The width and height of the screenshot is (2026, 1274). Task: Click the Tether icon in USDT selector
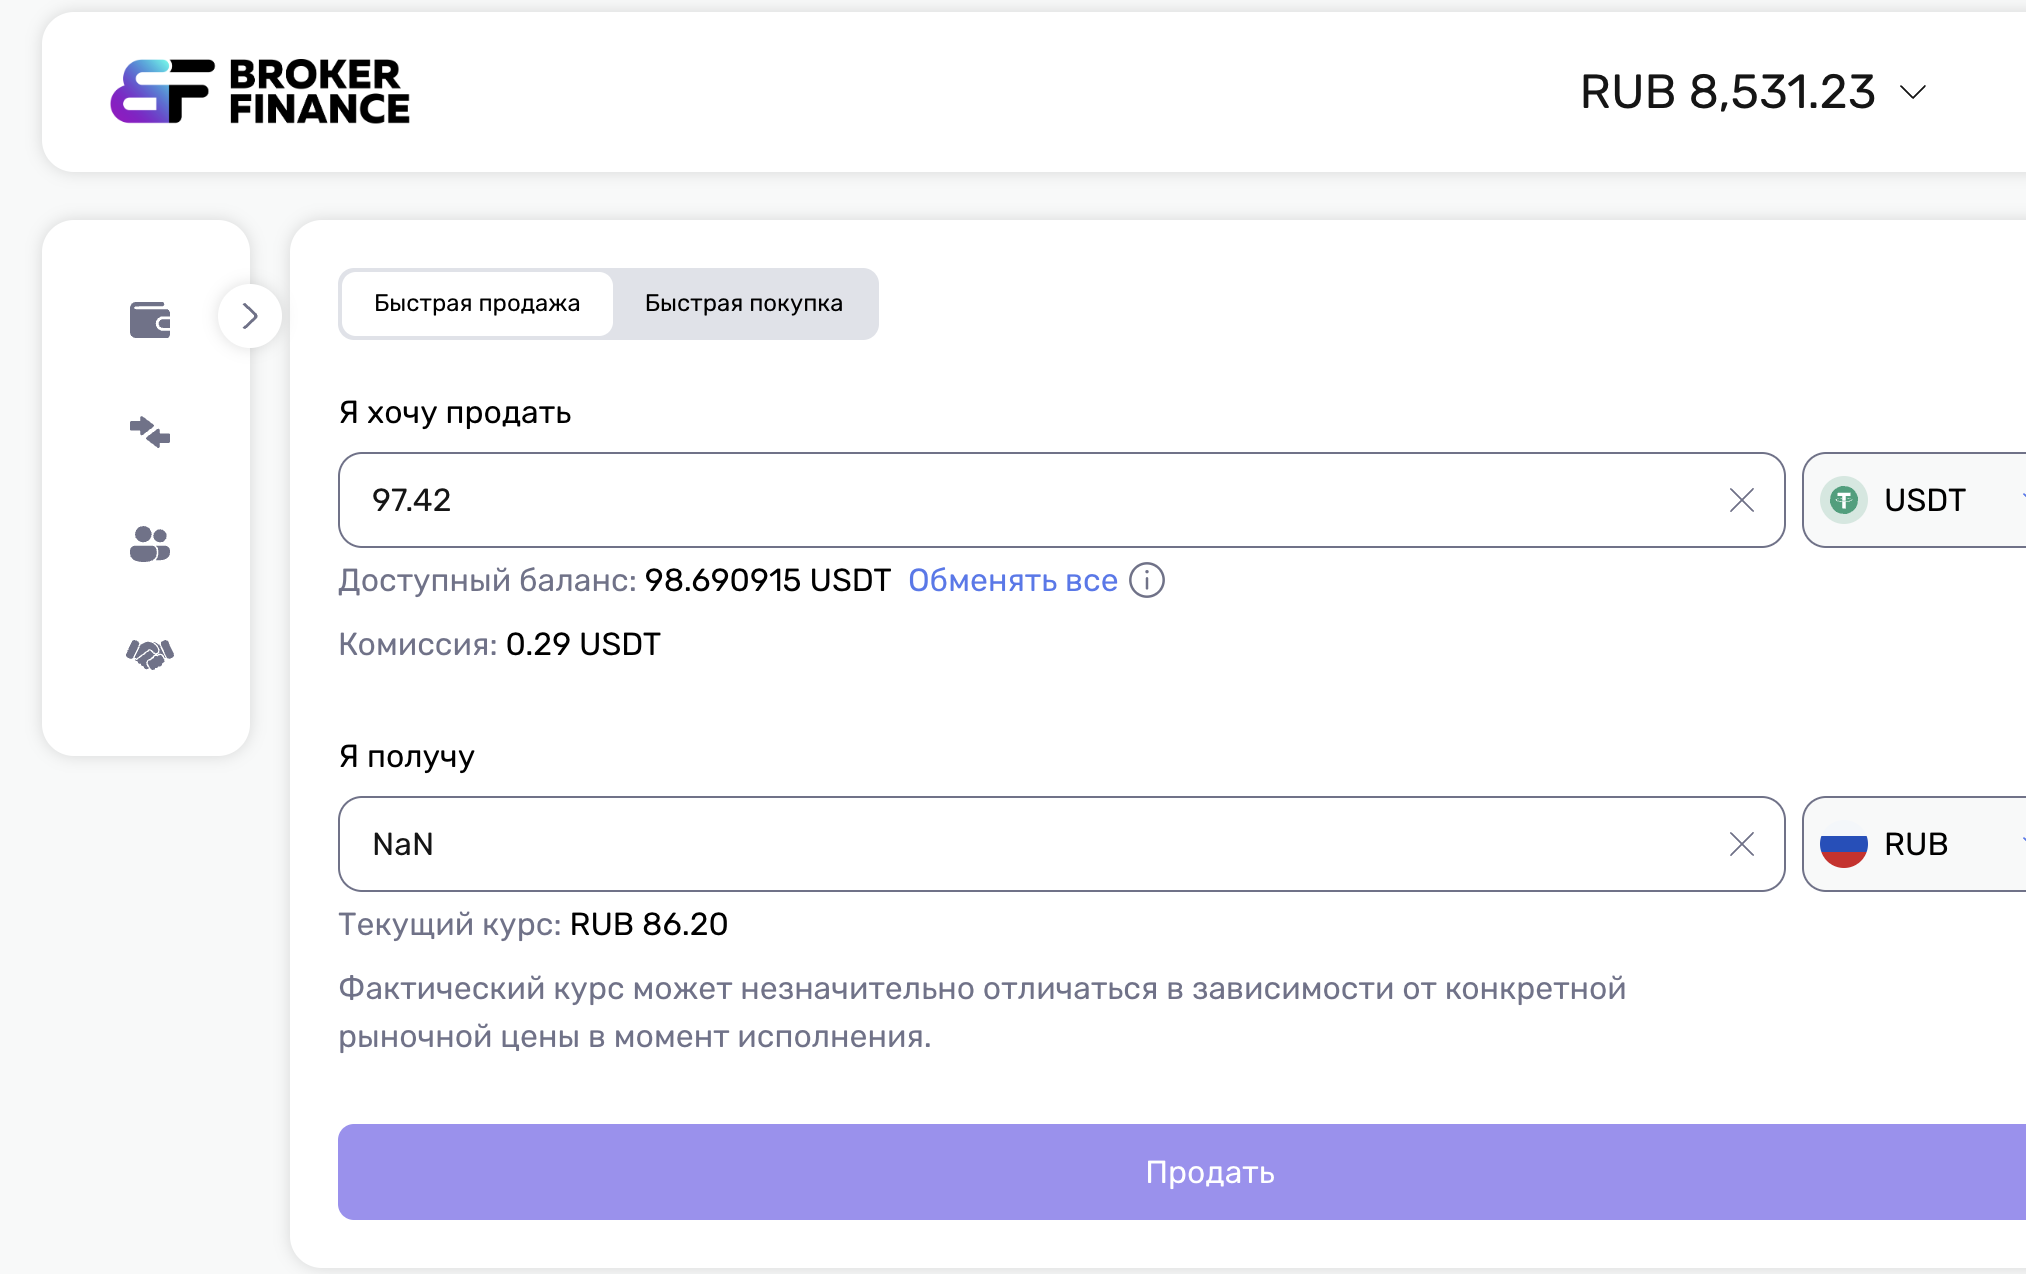click(1844, 500)
